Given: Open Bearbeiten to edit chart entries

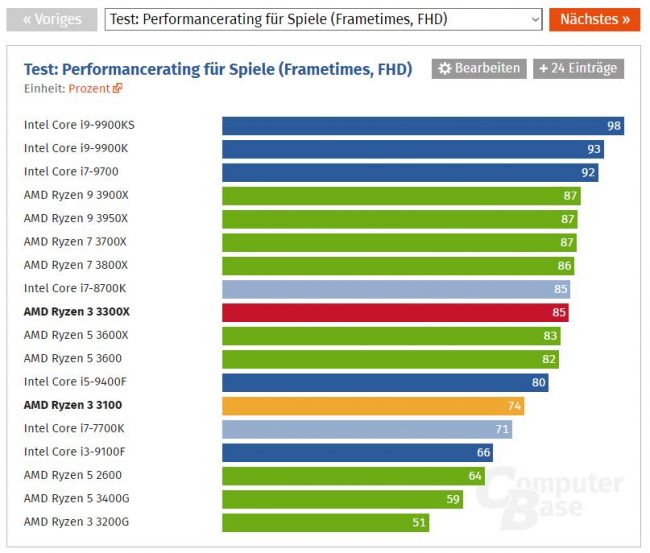Looking at the screenshot, I should [x=479, y=68].
